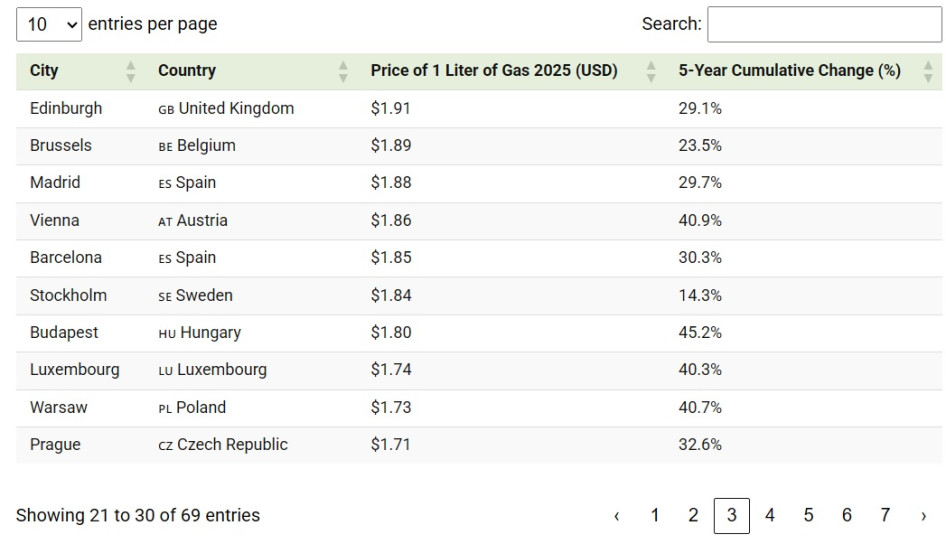946x544 pixels.
Task: Sort by 5-Year Cumulative Change icon
Action: 928,71
